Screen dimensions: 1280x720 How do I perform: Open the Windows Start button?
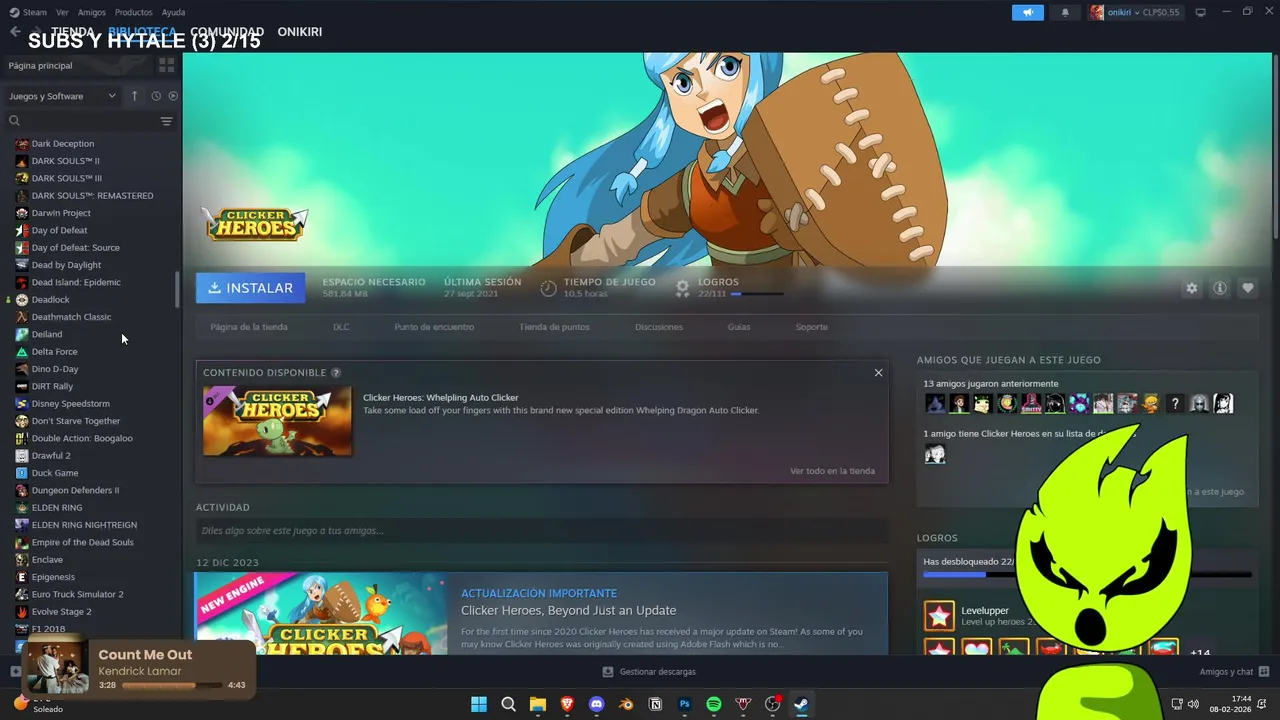click(479, 704)
